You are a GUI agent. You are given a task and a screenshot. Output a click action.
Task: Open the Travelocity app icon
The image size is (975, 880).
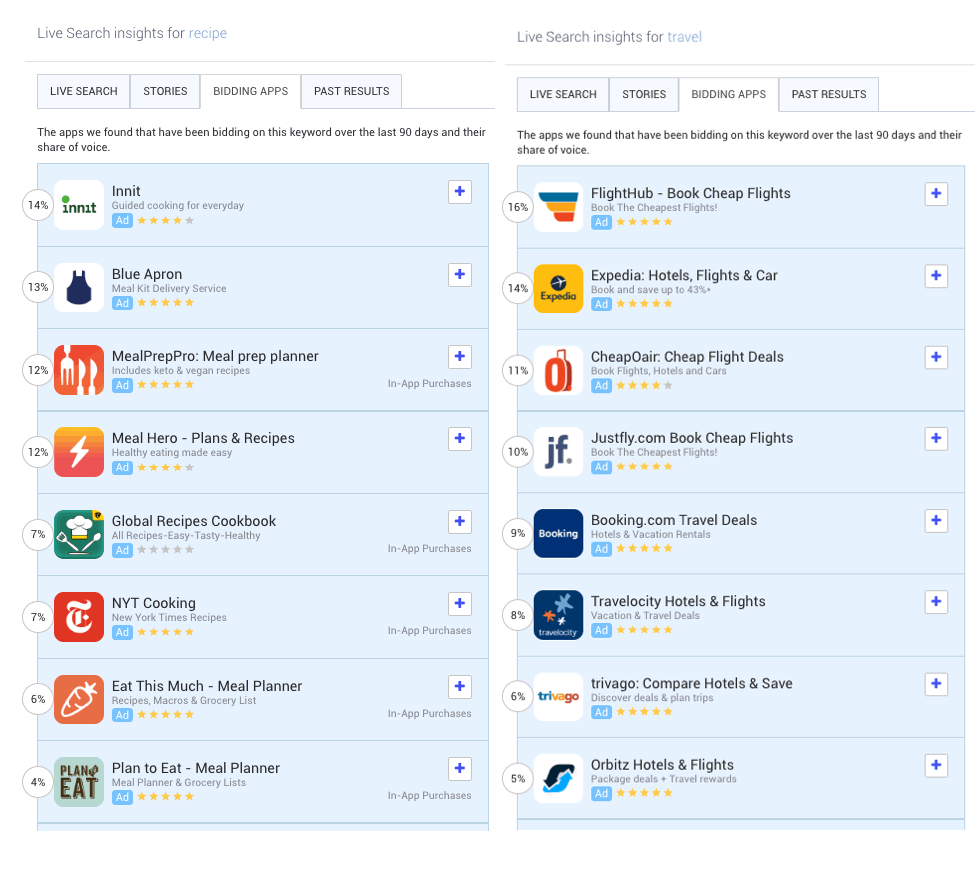(558, 615)
